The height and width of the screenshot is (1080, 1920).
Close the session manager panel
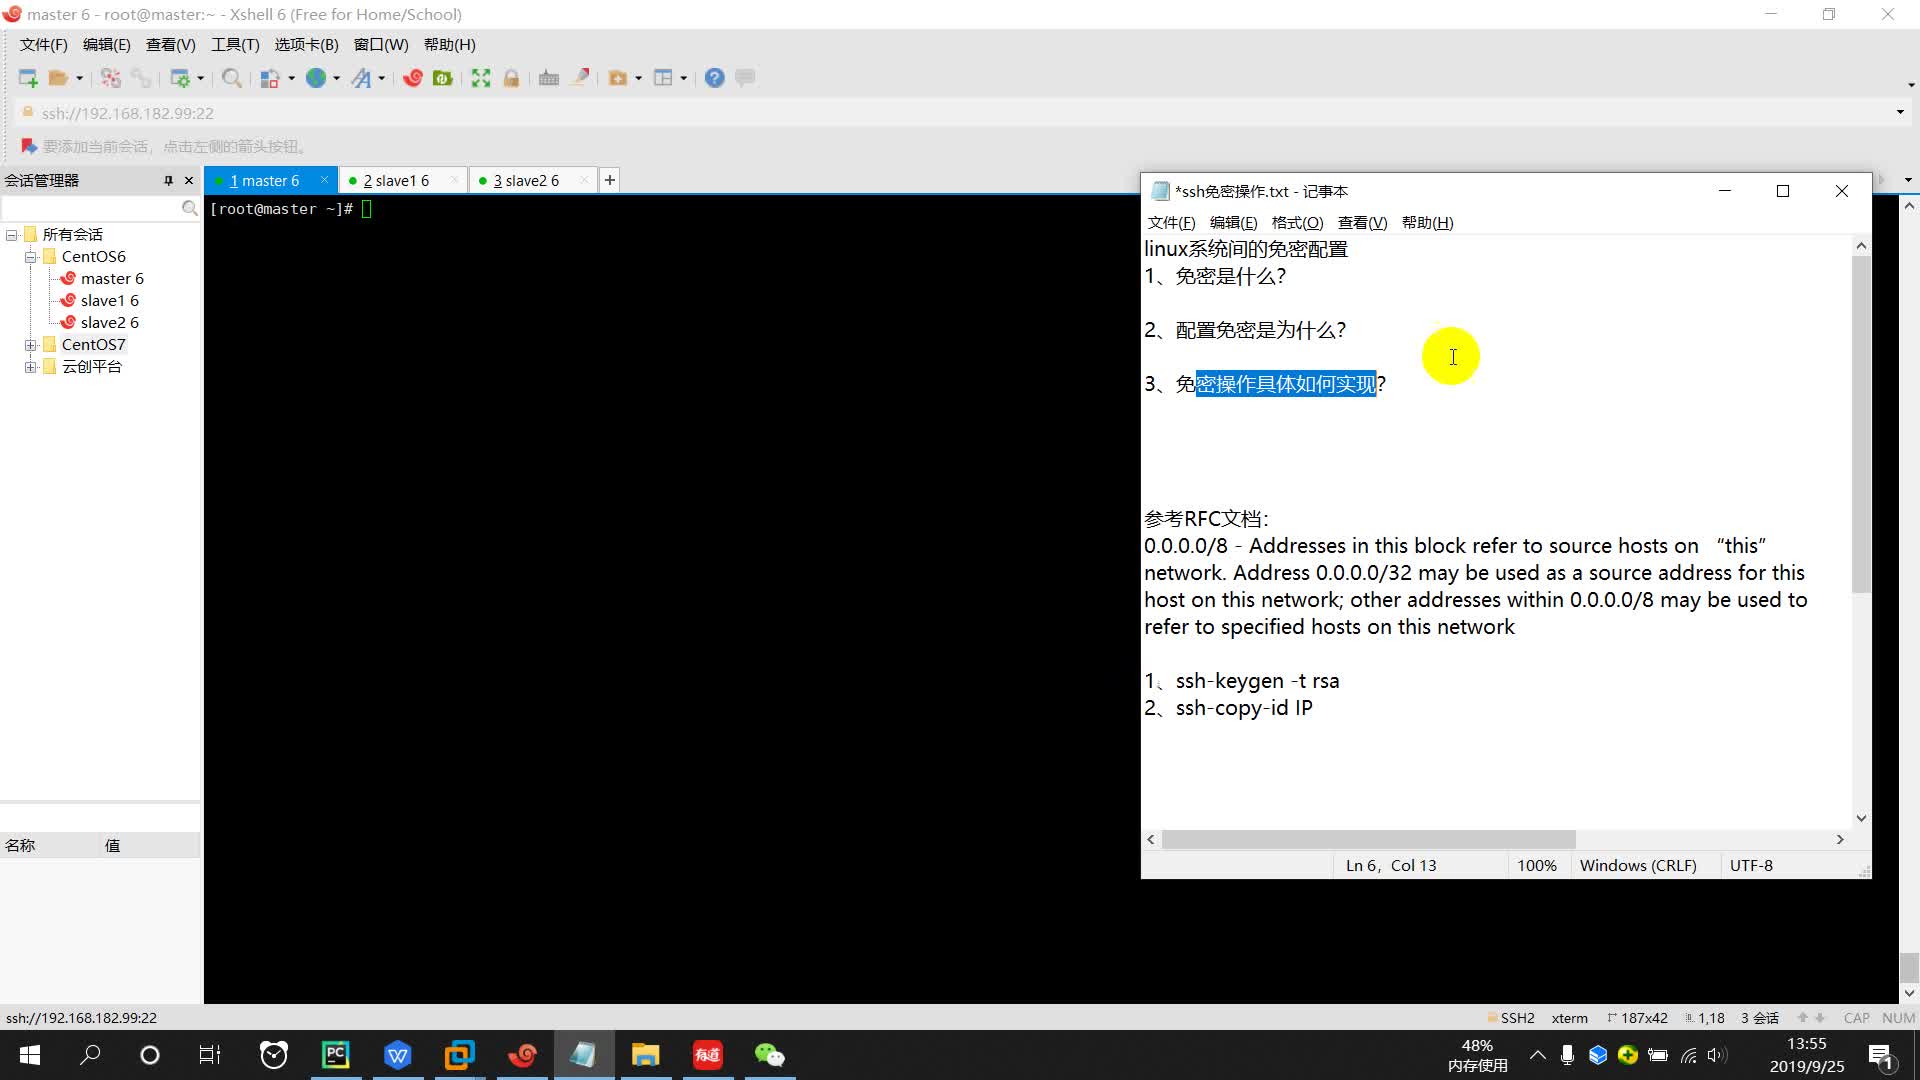coord(189,180)
